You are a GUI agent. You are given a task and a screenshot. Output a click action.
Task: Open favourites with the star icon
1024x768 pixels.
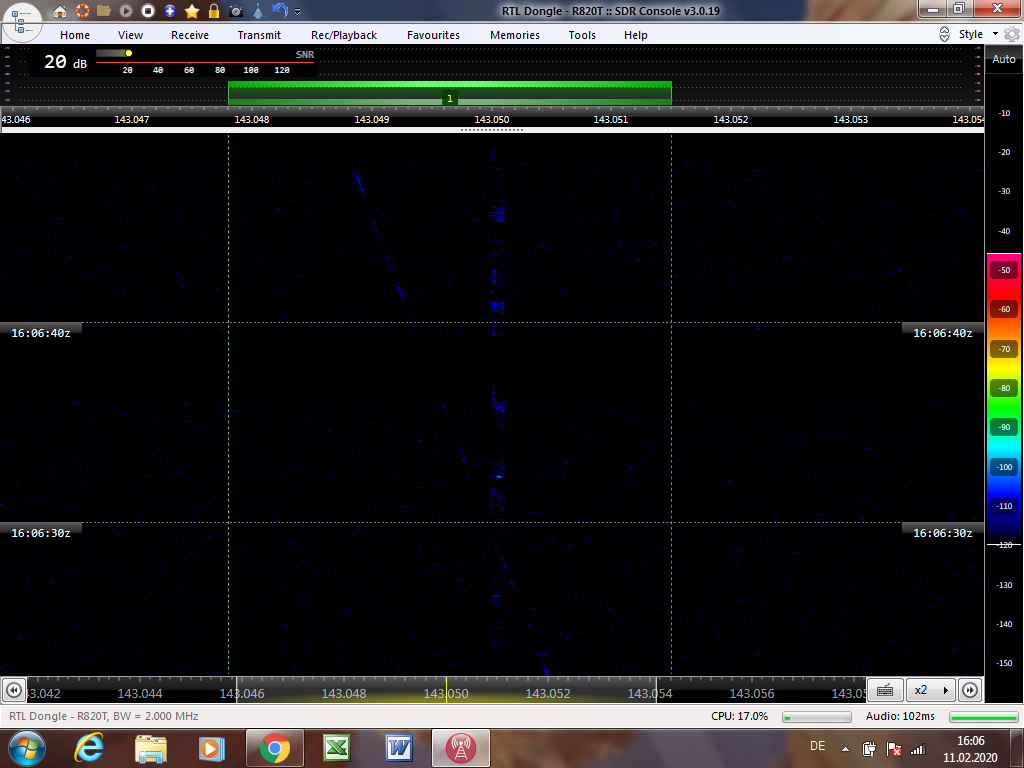(x=192, y=11)
